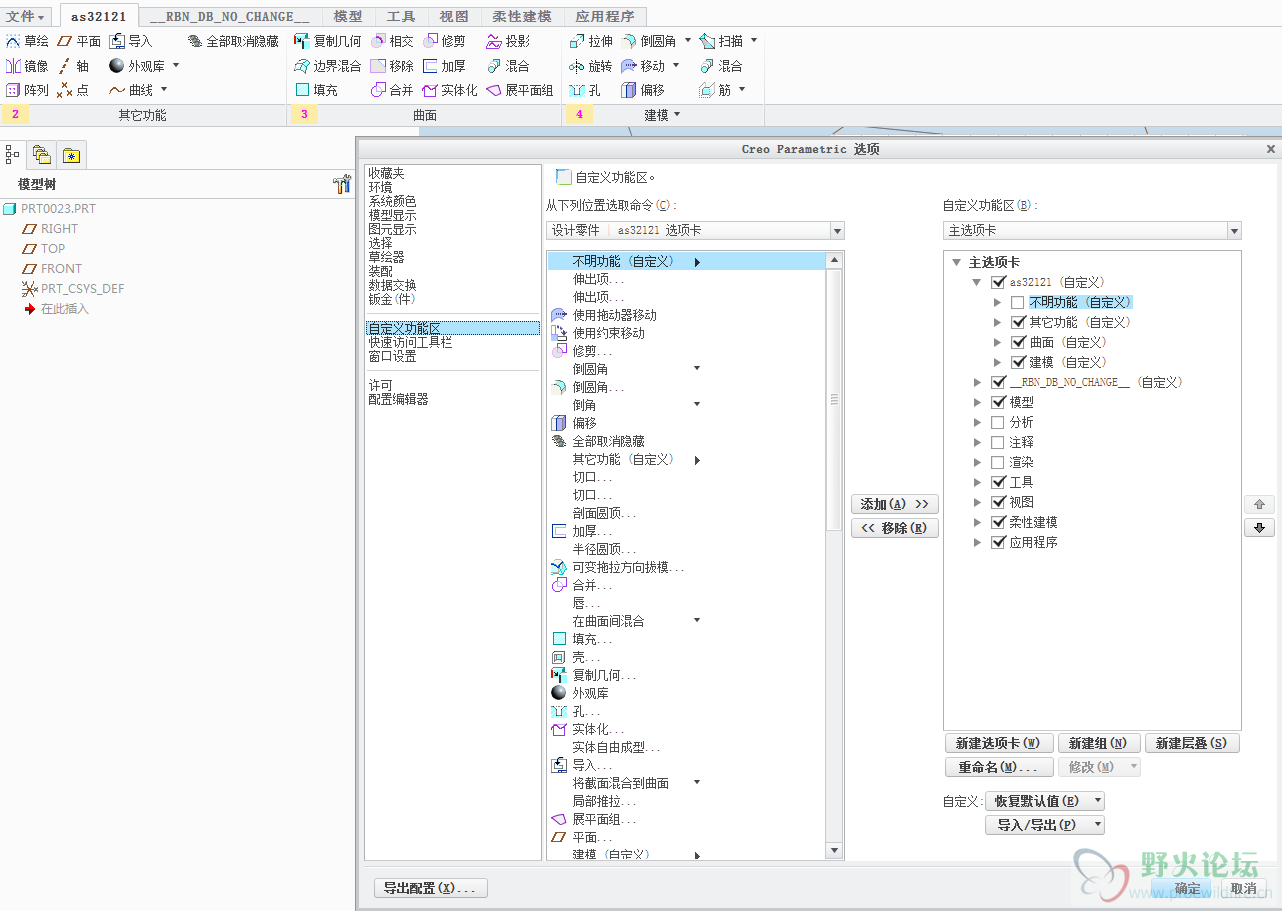Open the 文件 menu
This screenshot has width=1282, height=911.
(25, 16)
